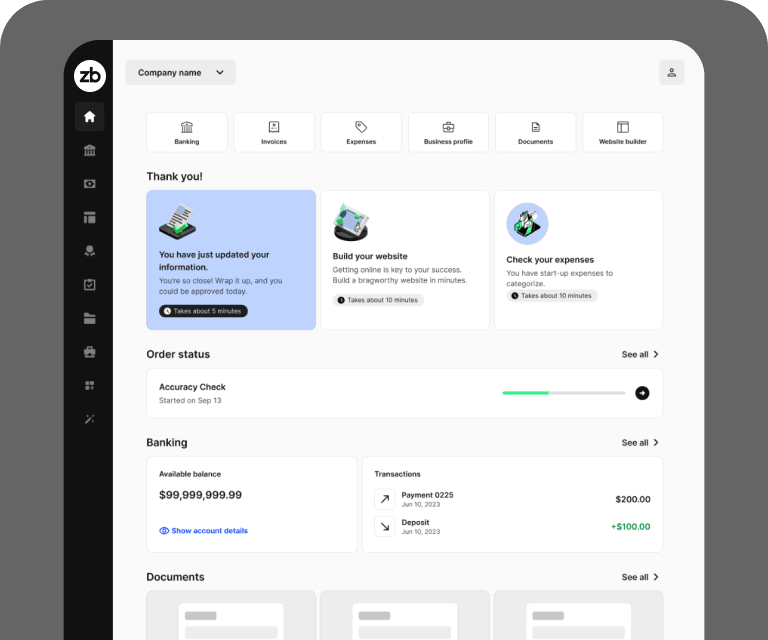The height and width of the screenshot is (640, 768).
Task: Open the folder icon in the sidebar
Action: 90,318
